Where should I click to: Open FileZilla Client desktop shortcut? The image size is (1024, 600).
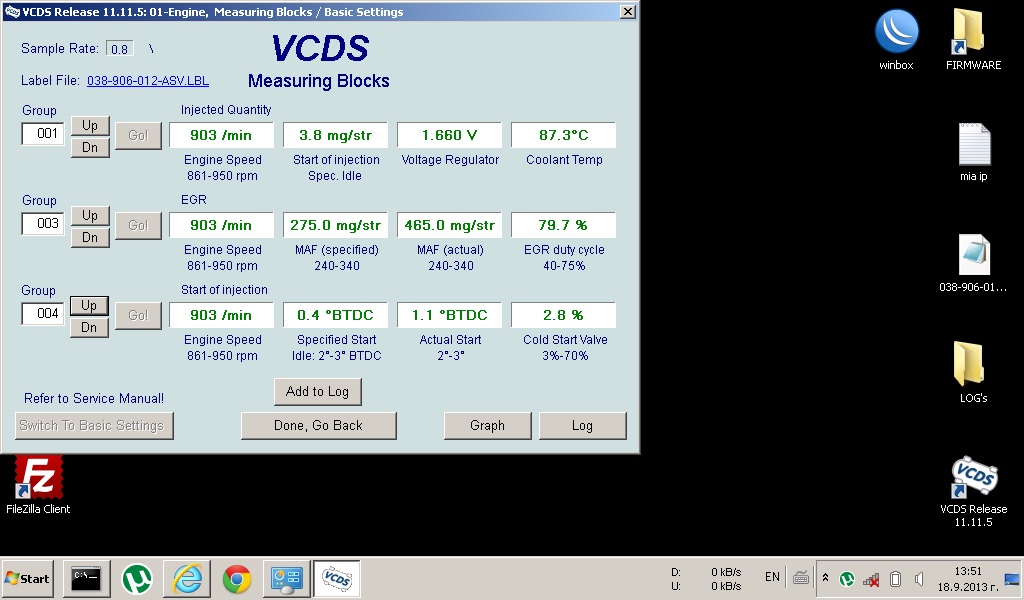click(38, 478)
